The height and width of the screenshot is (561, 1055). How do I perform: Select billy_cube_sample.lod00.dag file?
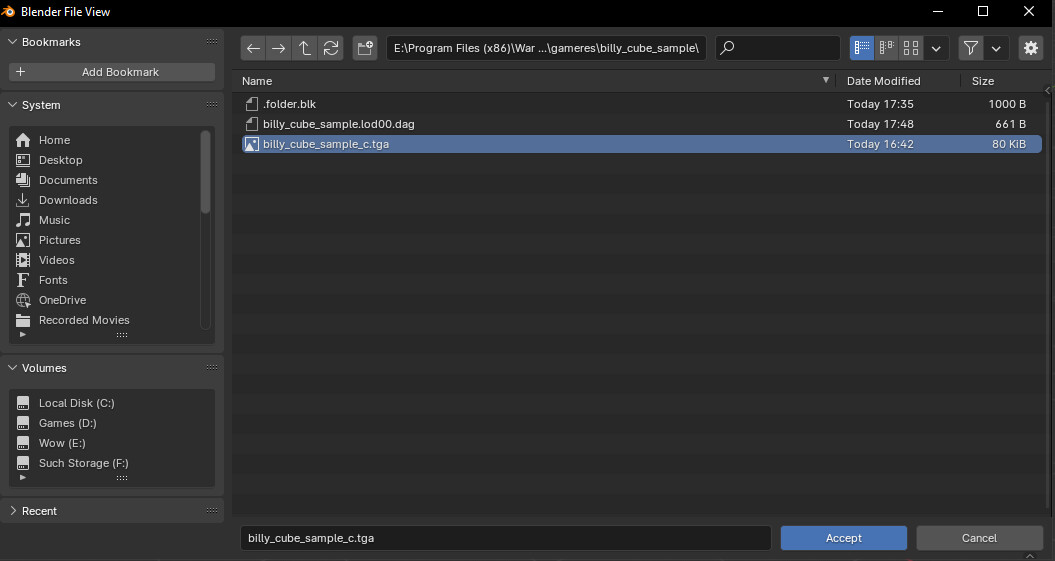click(338, 124)
